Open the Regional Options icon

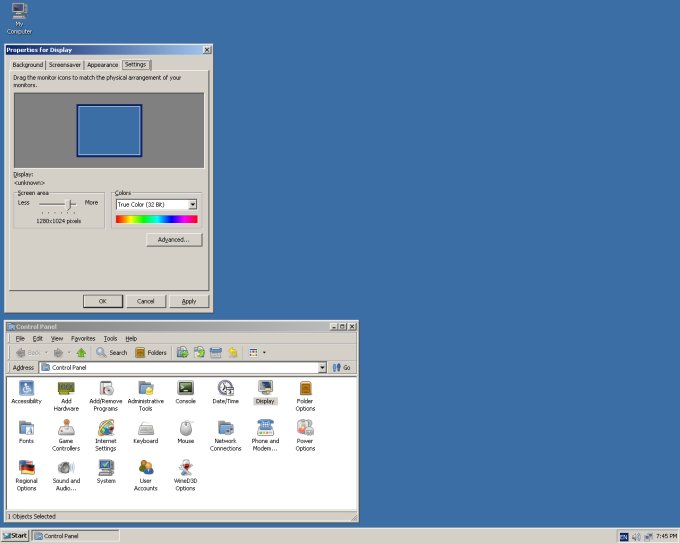click(26, 475)
